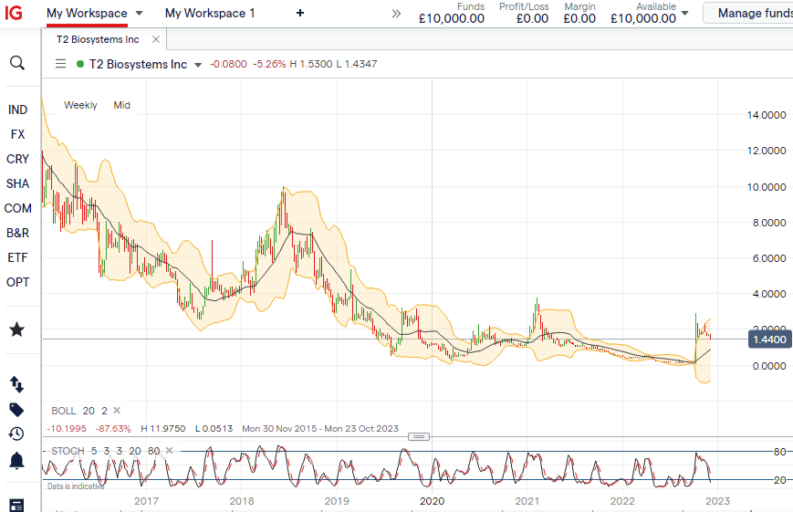Open the alerts bell icon
Viewport: 793px width, 512px height.
[17, 460]
